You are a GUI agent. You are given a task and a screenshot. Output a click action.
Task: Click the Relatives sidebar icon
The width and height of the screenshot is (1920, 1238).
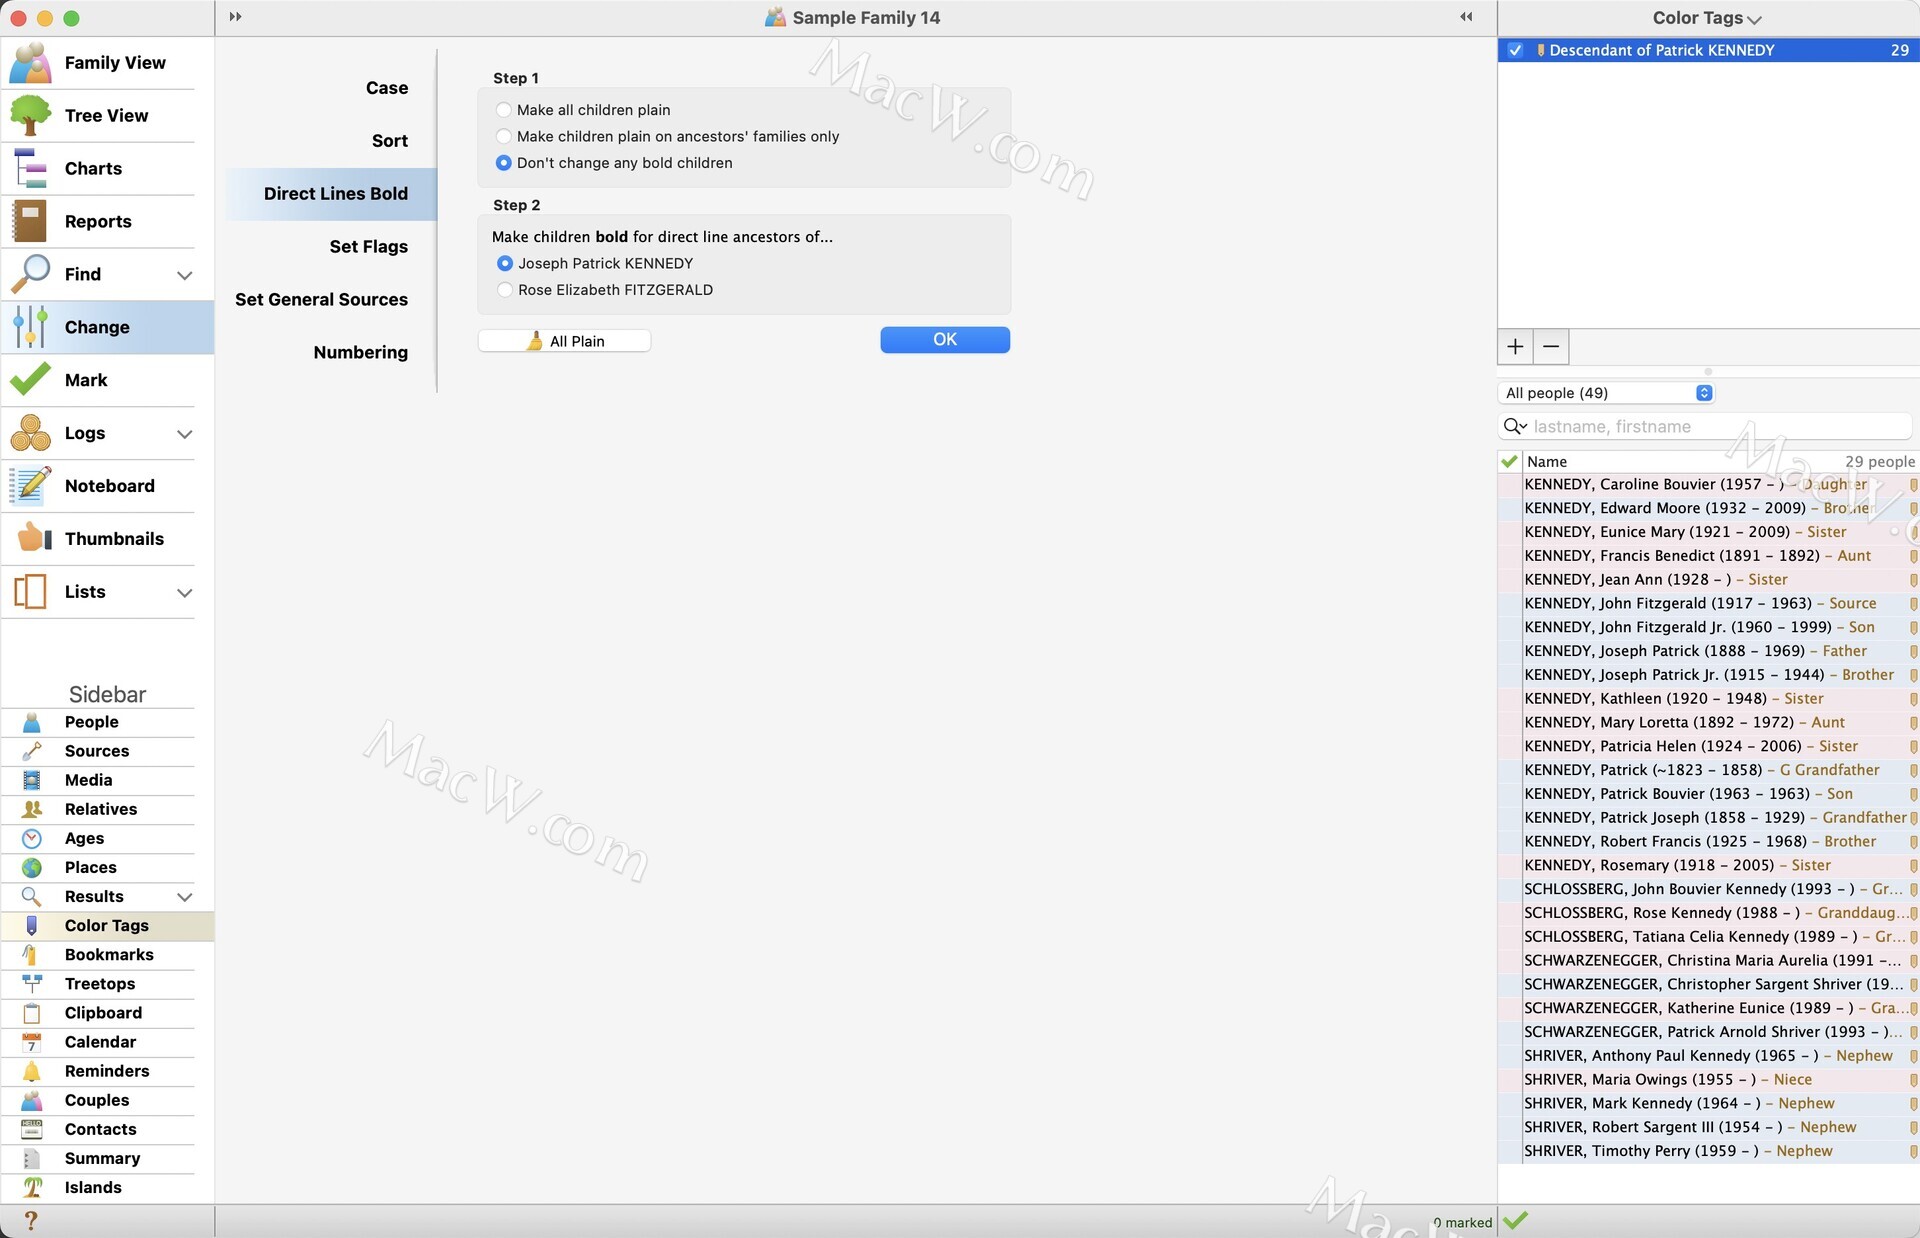(32, 809)
